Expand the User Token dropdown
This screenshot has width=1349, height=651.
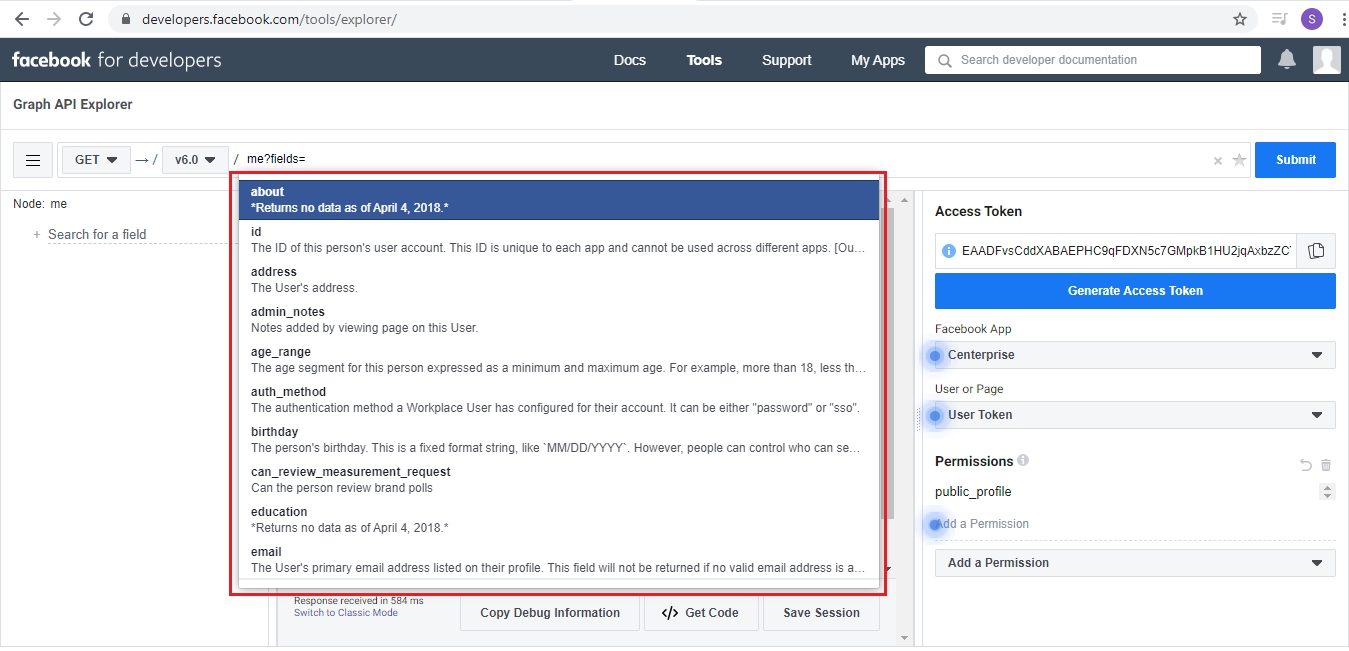click(x=1135, y=415)
